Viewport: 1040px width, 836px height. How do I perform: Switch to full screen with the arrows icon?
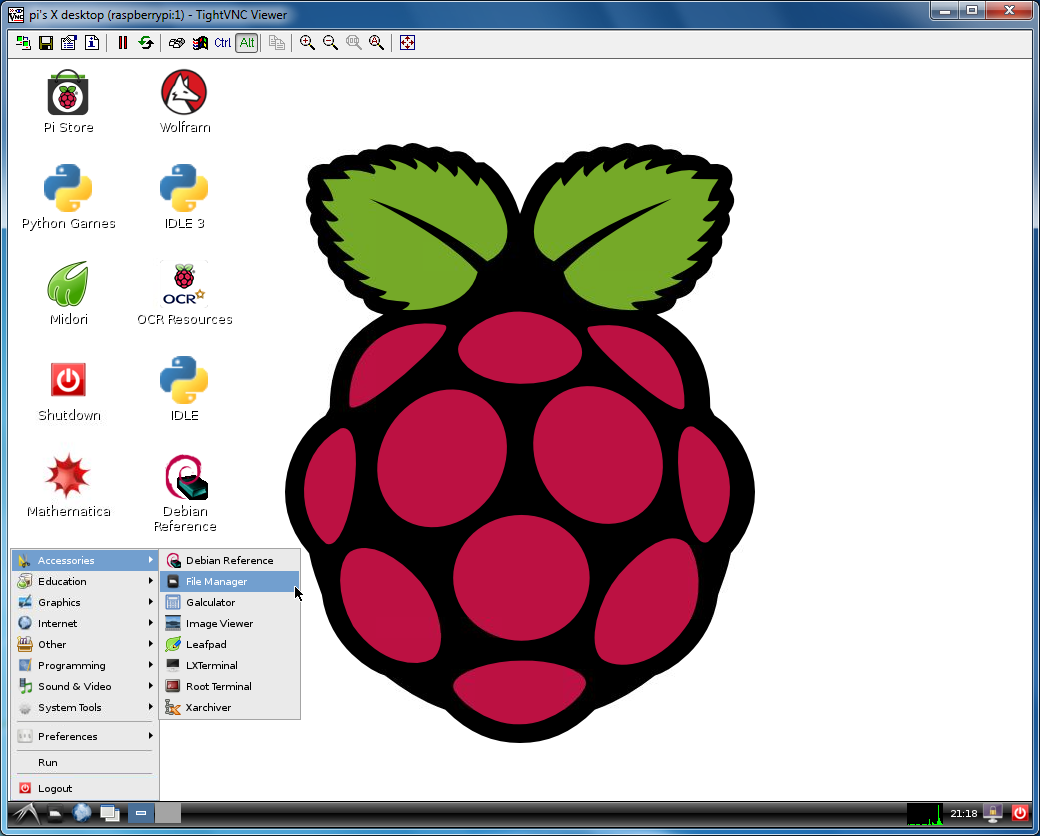pos(407,43)
